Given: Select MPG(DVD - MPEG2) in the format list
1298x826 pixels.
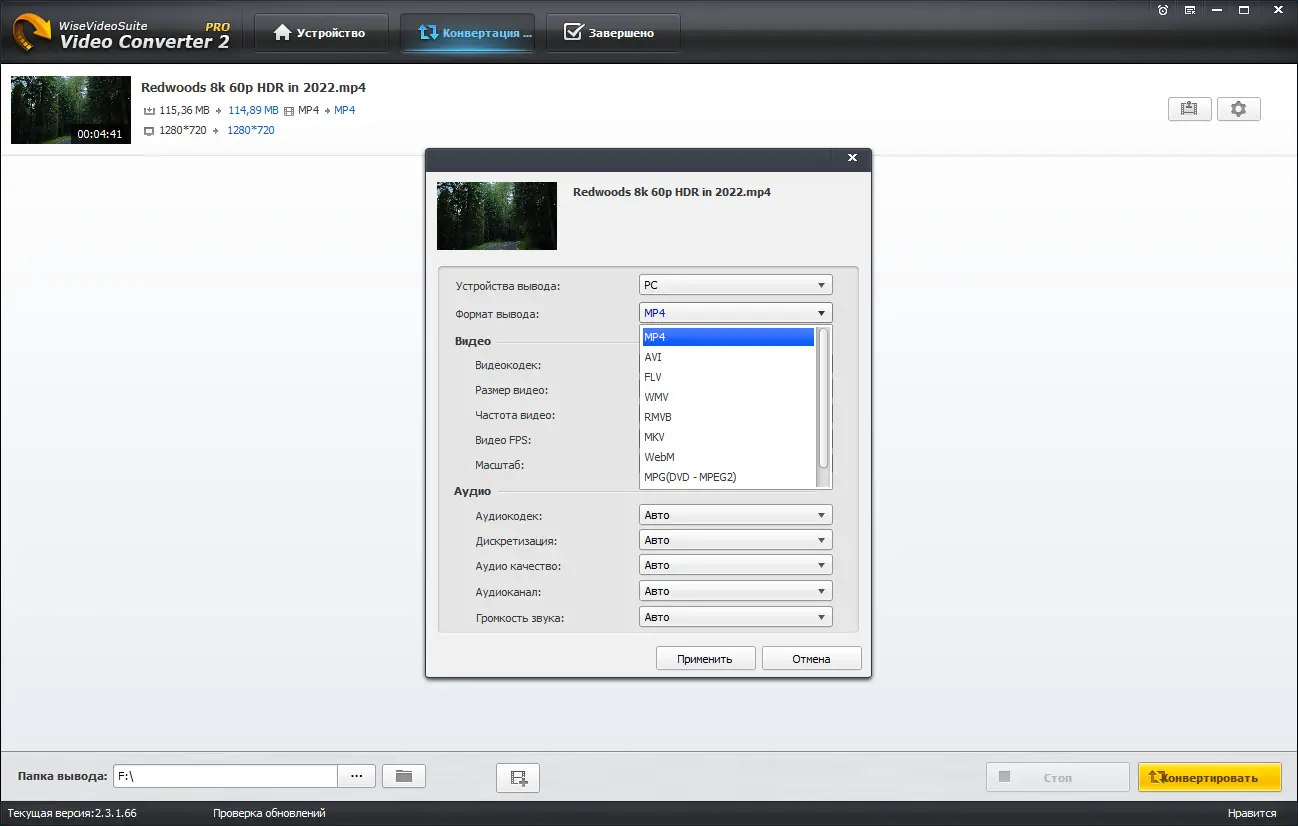Looking at the screenshot, I should [728, 477].
